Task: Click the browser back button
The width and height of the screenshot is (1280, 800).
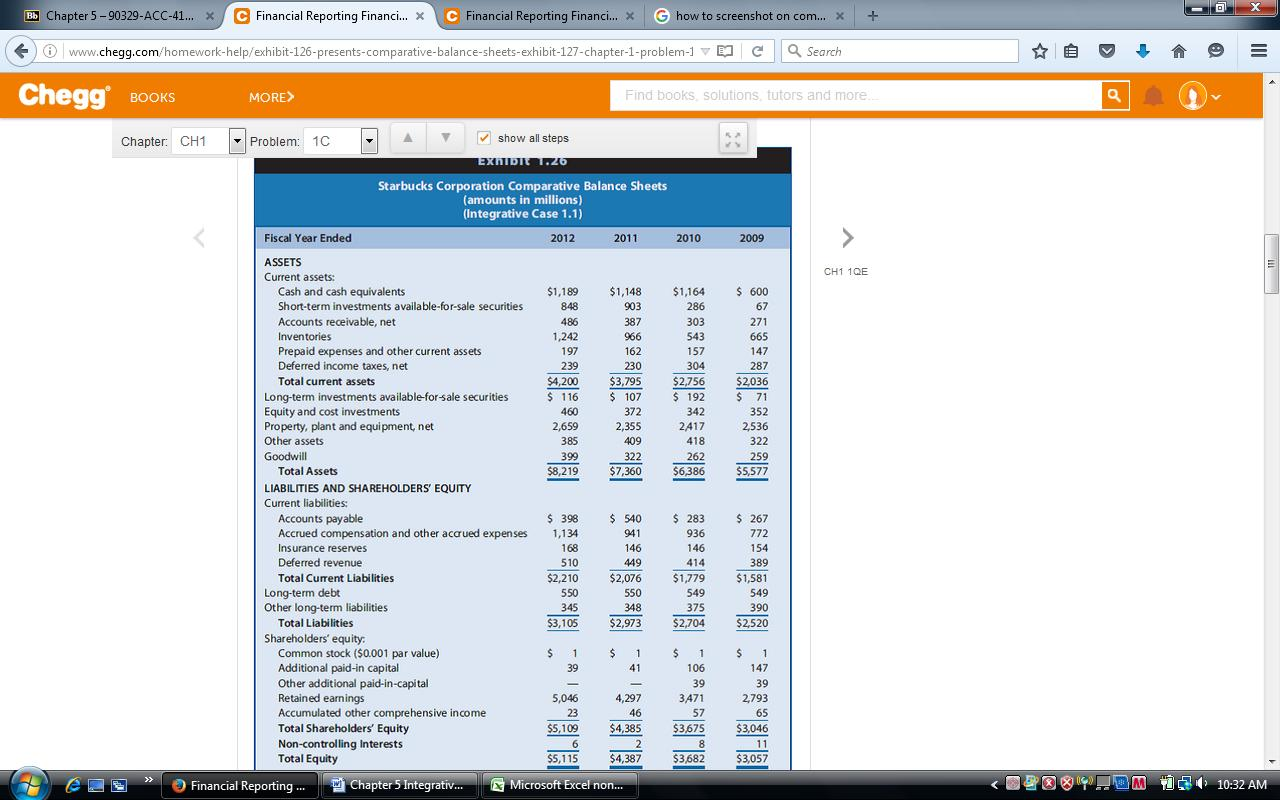Action: [22, 51]
